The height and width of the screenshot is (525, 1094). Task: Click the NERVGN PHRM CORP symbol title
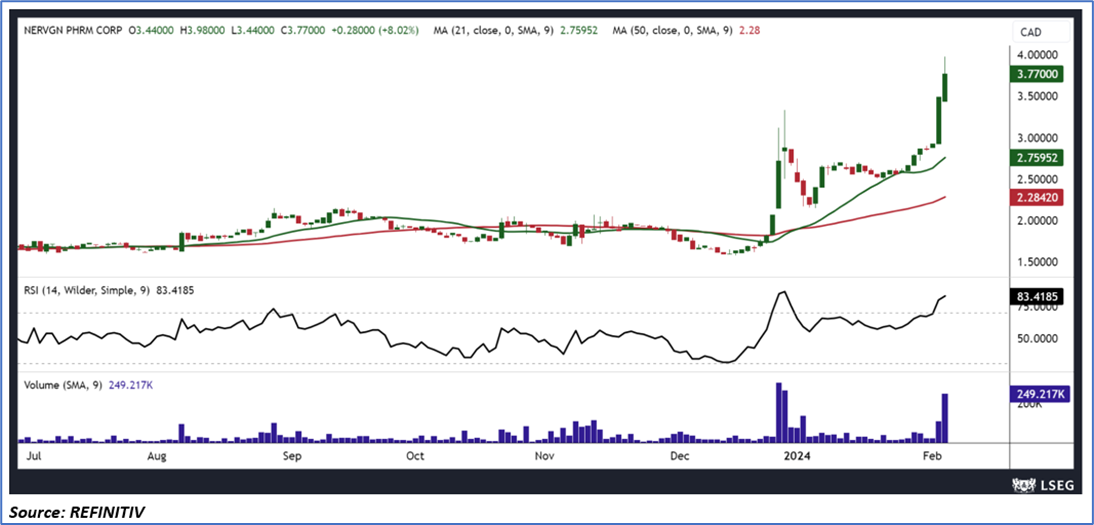click(73, 31)
